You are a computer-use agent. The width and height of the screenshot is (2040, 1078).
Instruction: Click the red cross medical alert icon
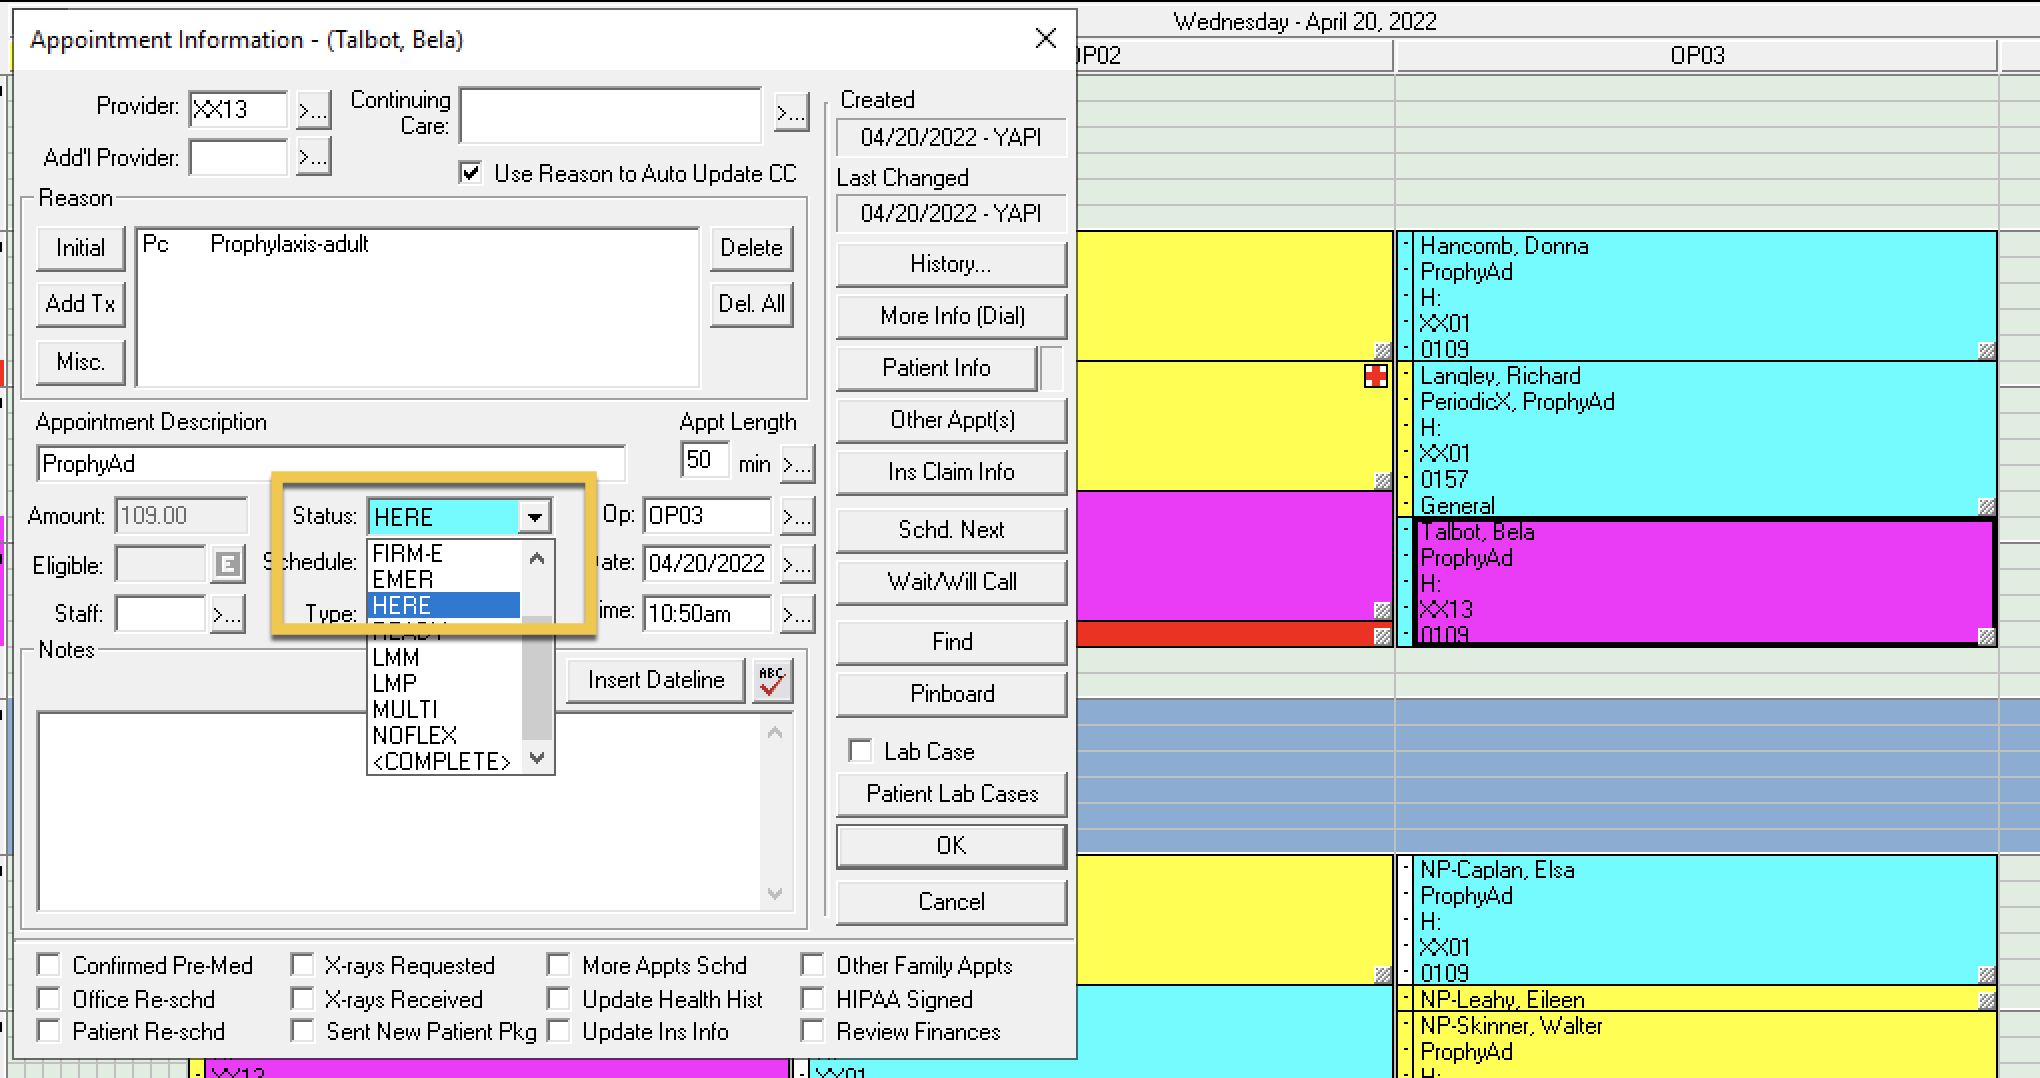pyautogui.click(x=1376, y=376)
